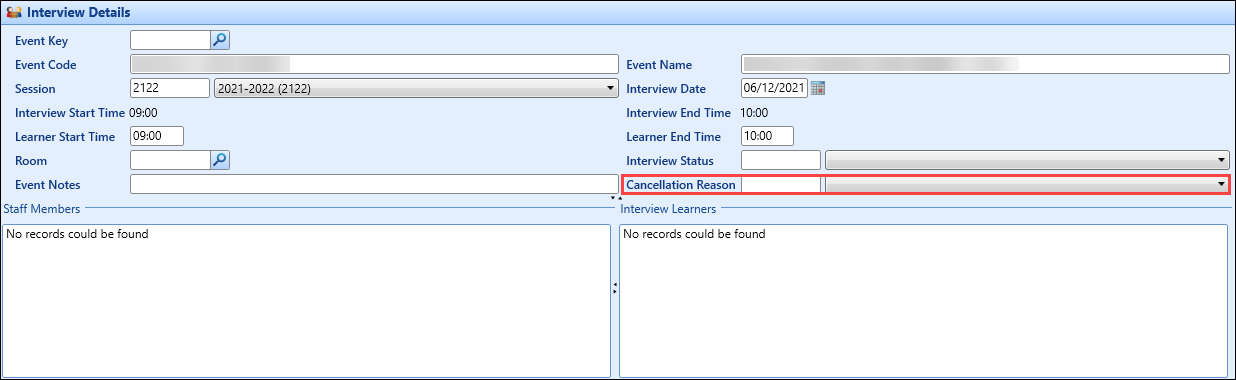
Task: Click the Event Key search magnifier icon
Action: 220,40
